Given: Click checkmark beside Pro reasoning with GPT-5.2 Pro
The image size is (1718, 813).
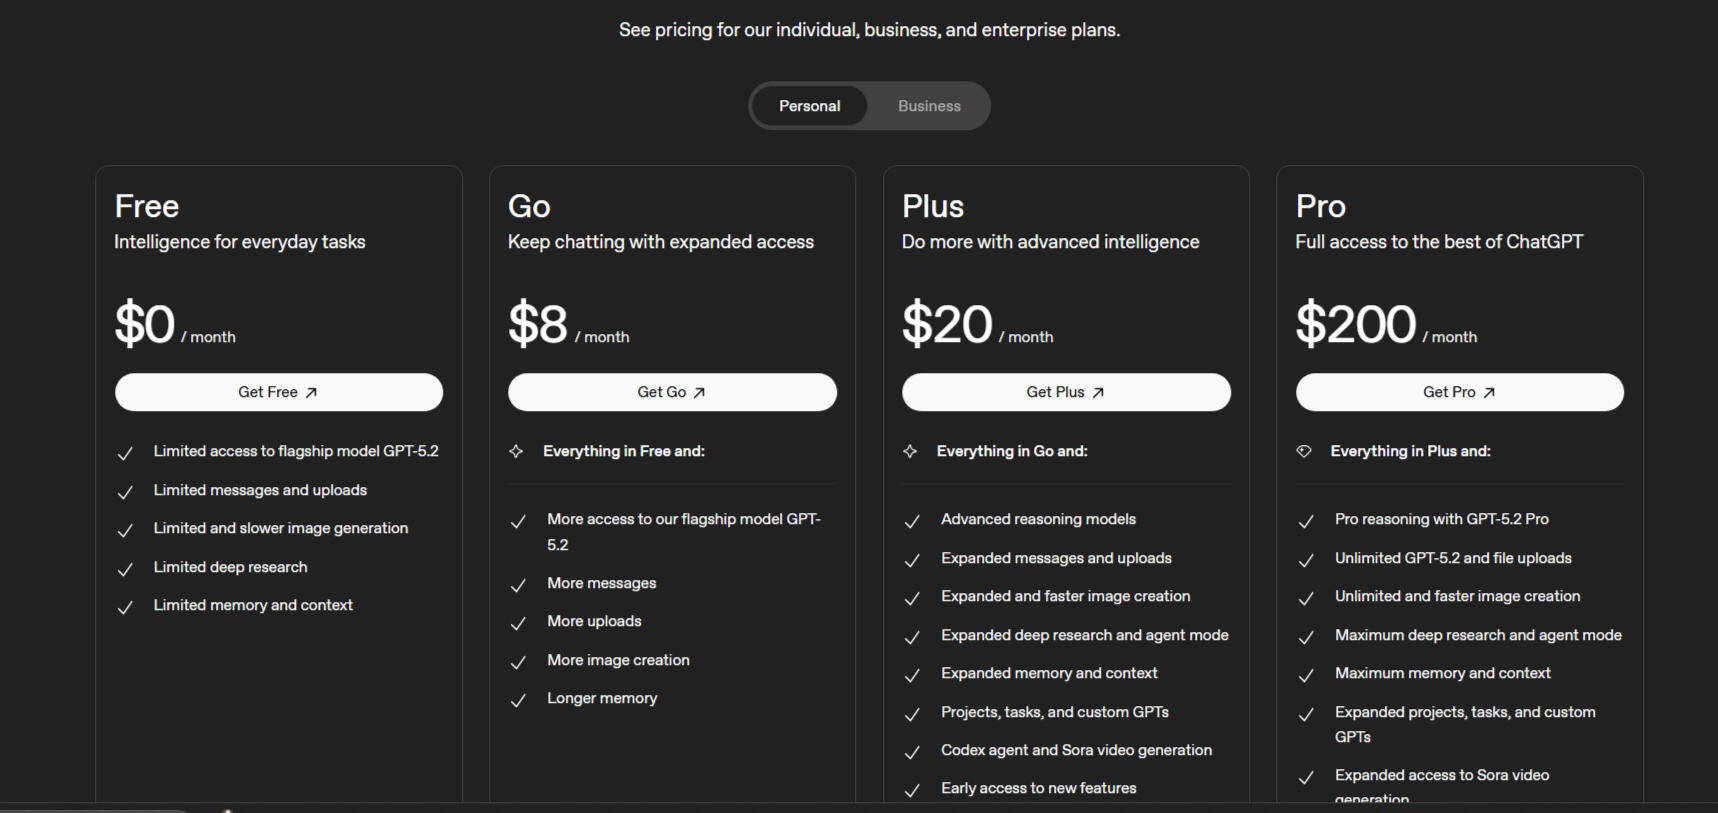Looking at the screenshot, I should [x=1306, y=521].
